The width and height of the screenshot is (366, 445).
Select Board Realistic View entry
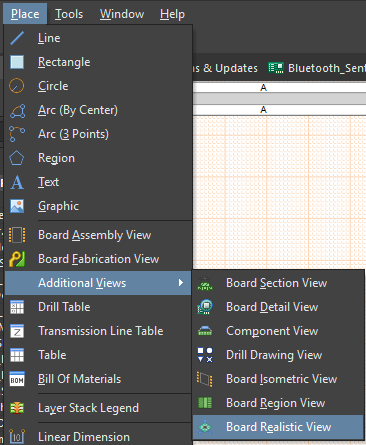(278, 427)
